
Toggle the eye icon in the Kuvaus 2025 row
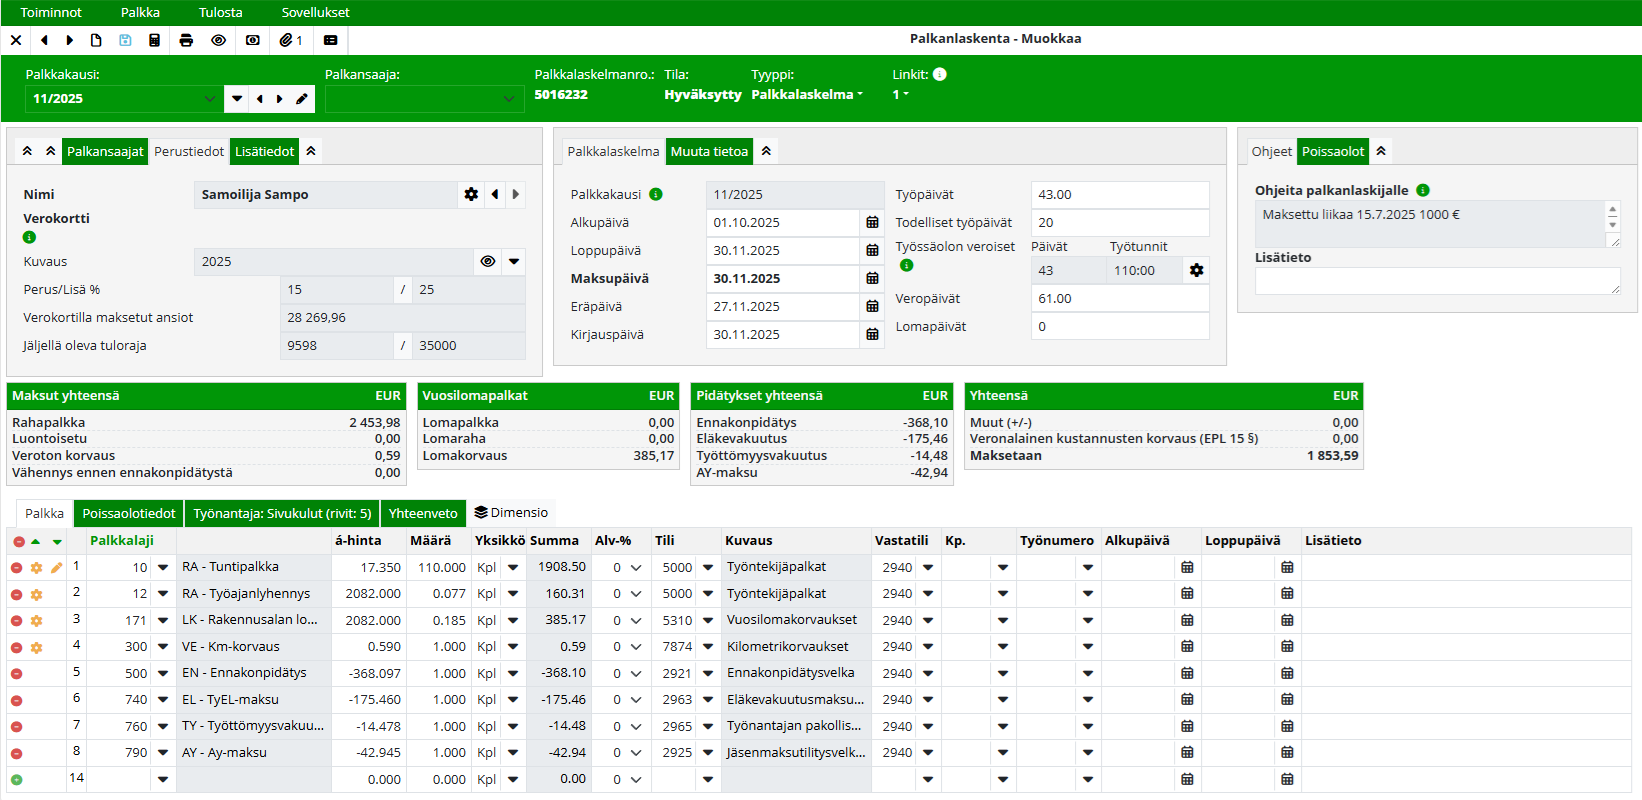coord(488,262)
